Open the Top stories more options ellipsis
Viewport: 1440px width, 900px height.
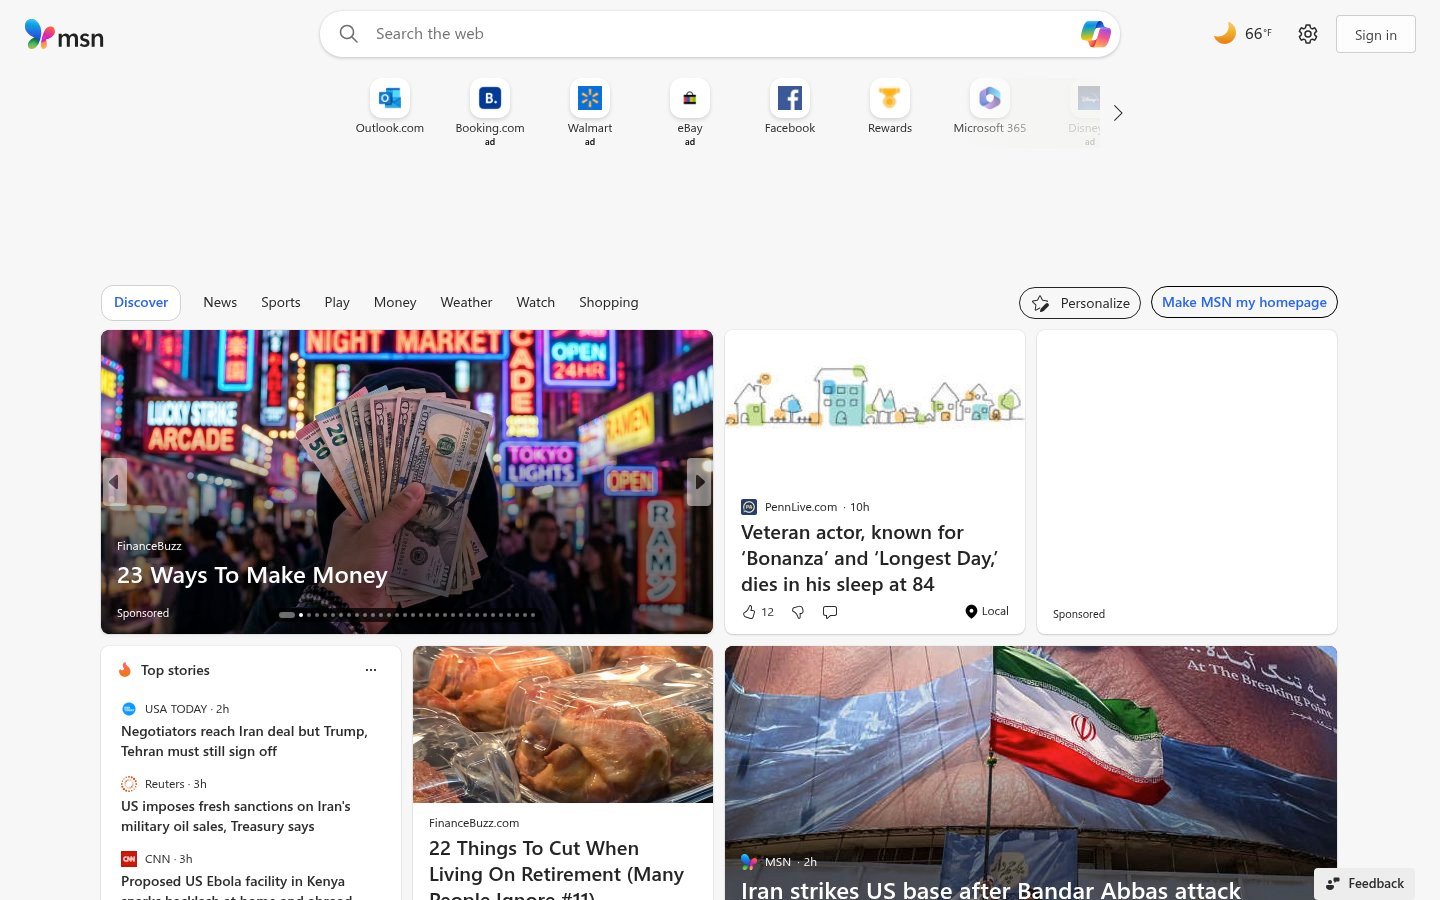tap(371, 670)
